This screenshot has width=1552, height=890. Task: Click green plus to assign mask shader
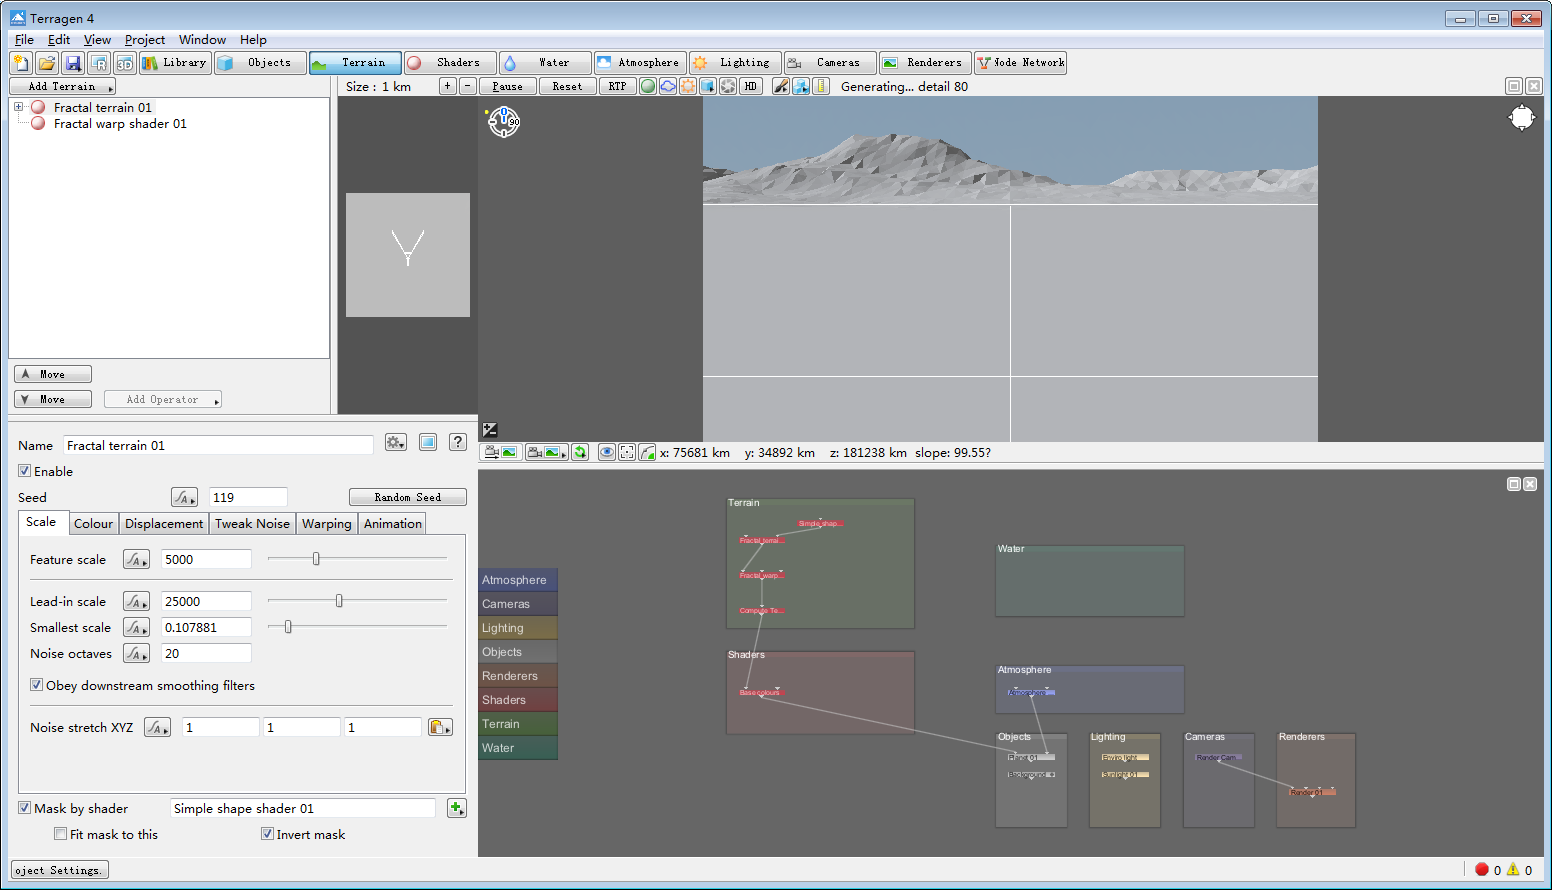click(x=457, y=808)
